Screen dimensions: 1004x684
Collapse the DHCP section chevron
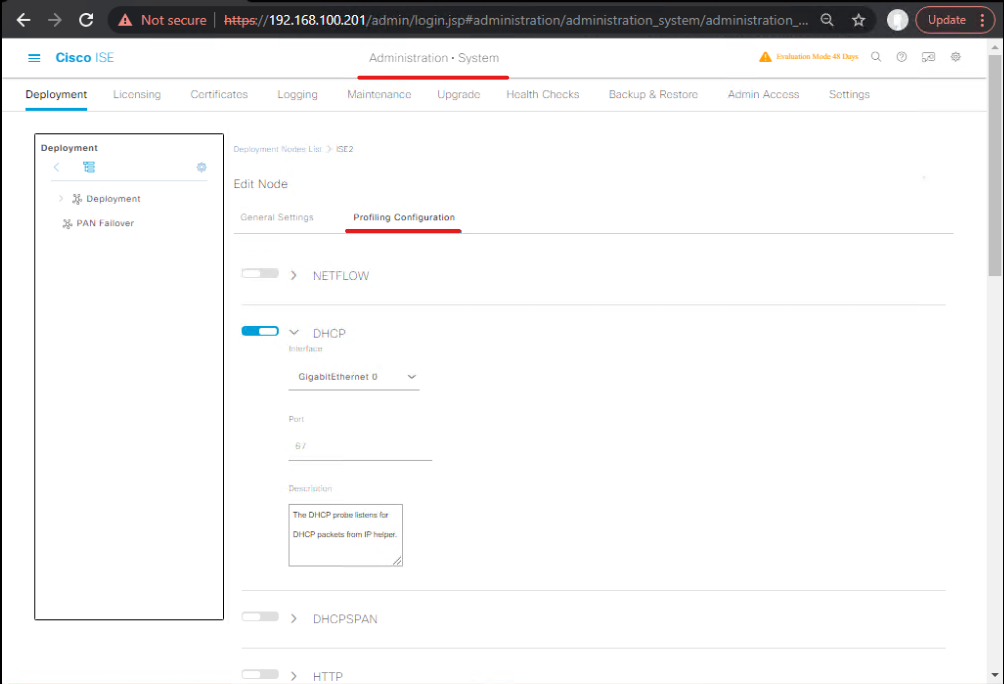pyautogui.click(x=294, y=332)
